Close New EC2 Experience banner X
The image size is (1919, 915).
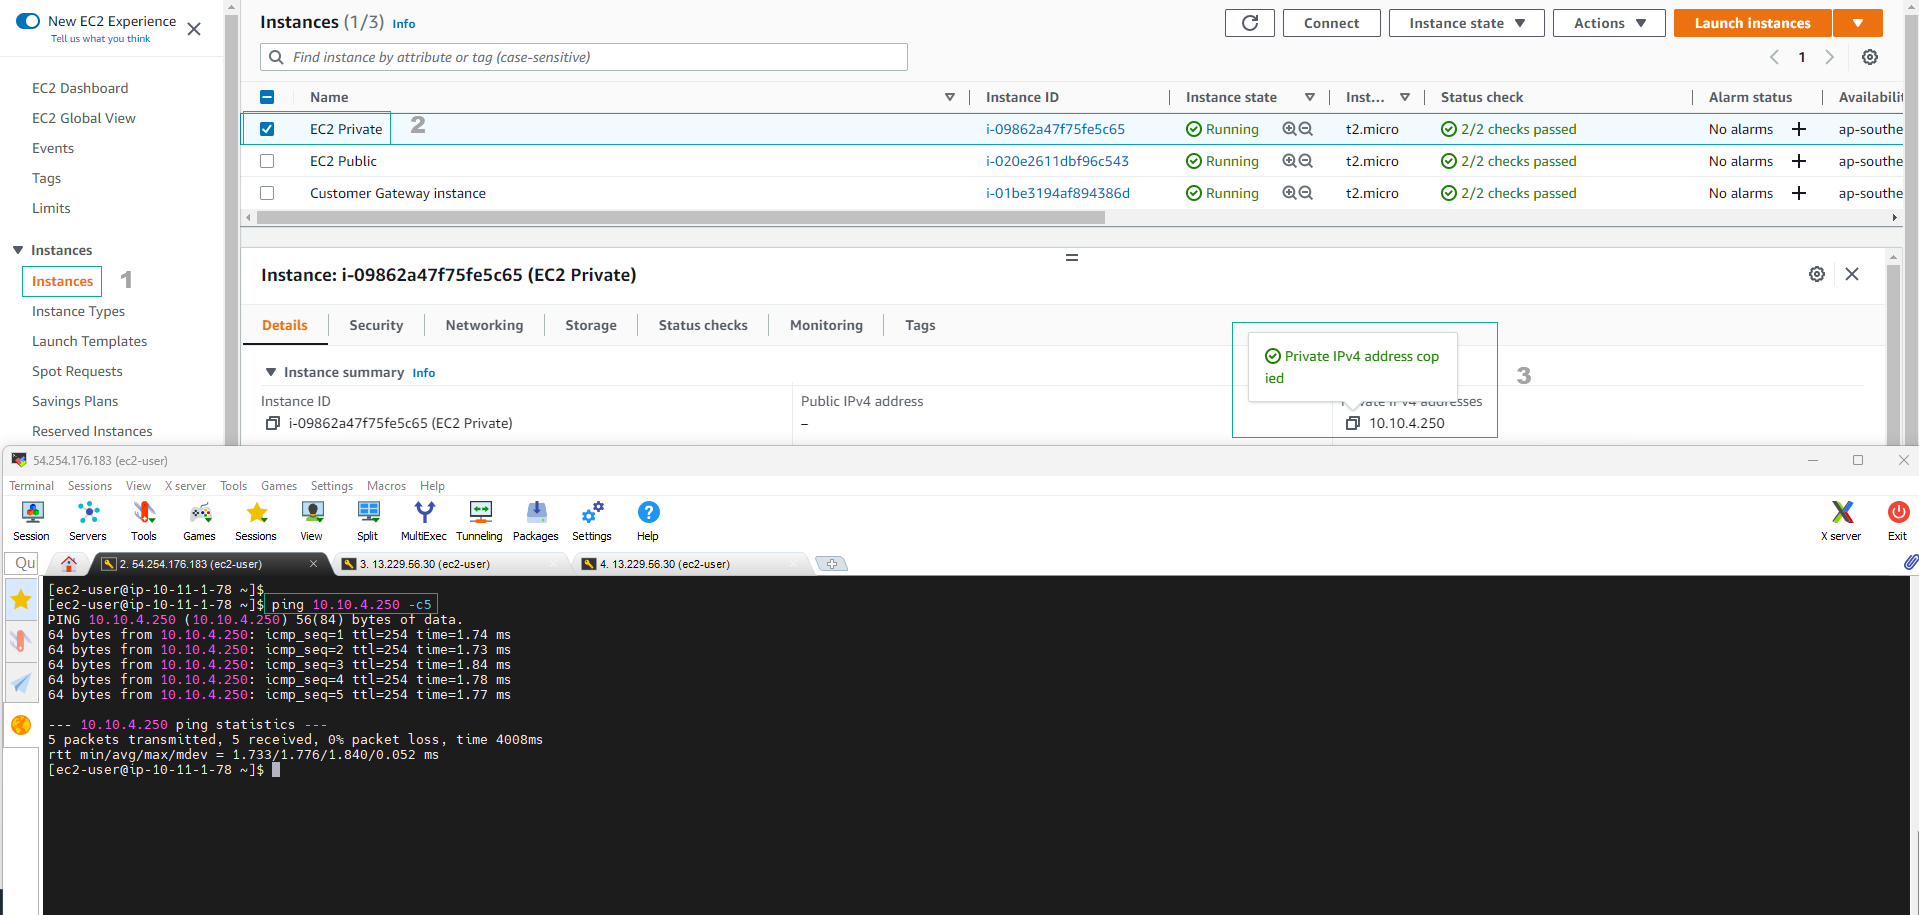click(x=194, y=29)
